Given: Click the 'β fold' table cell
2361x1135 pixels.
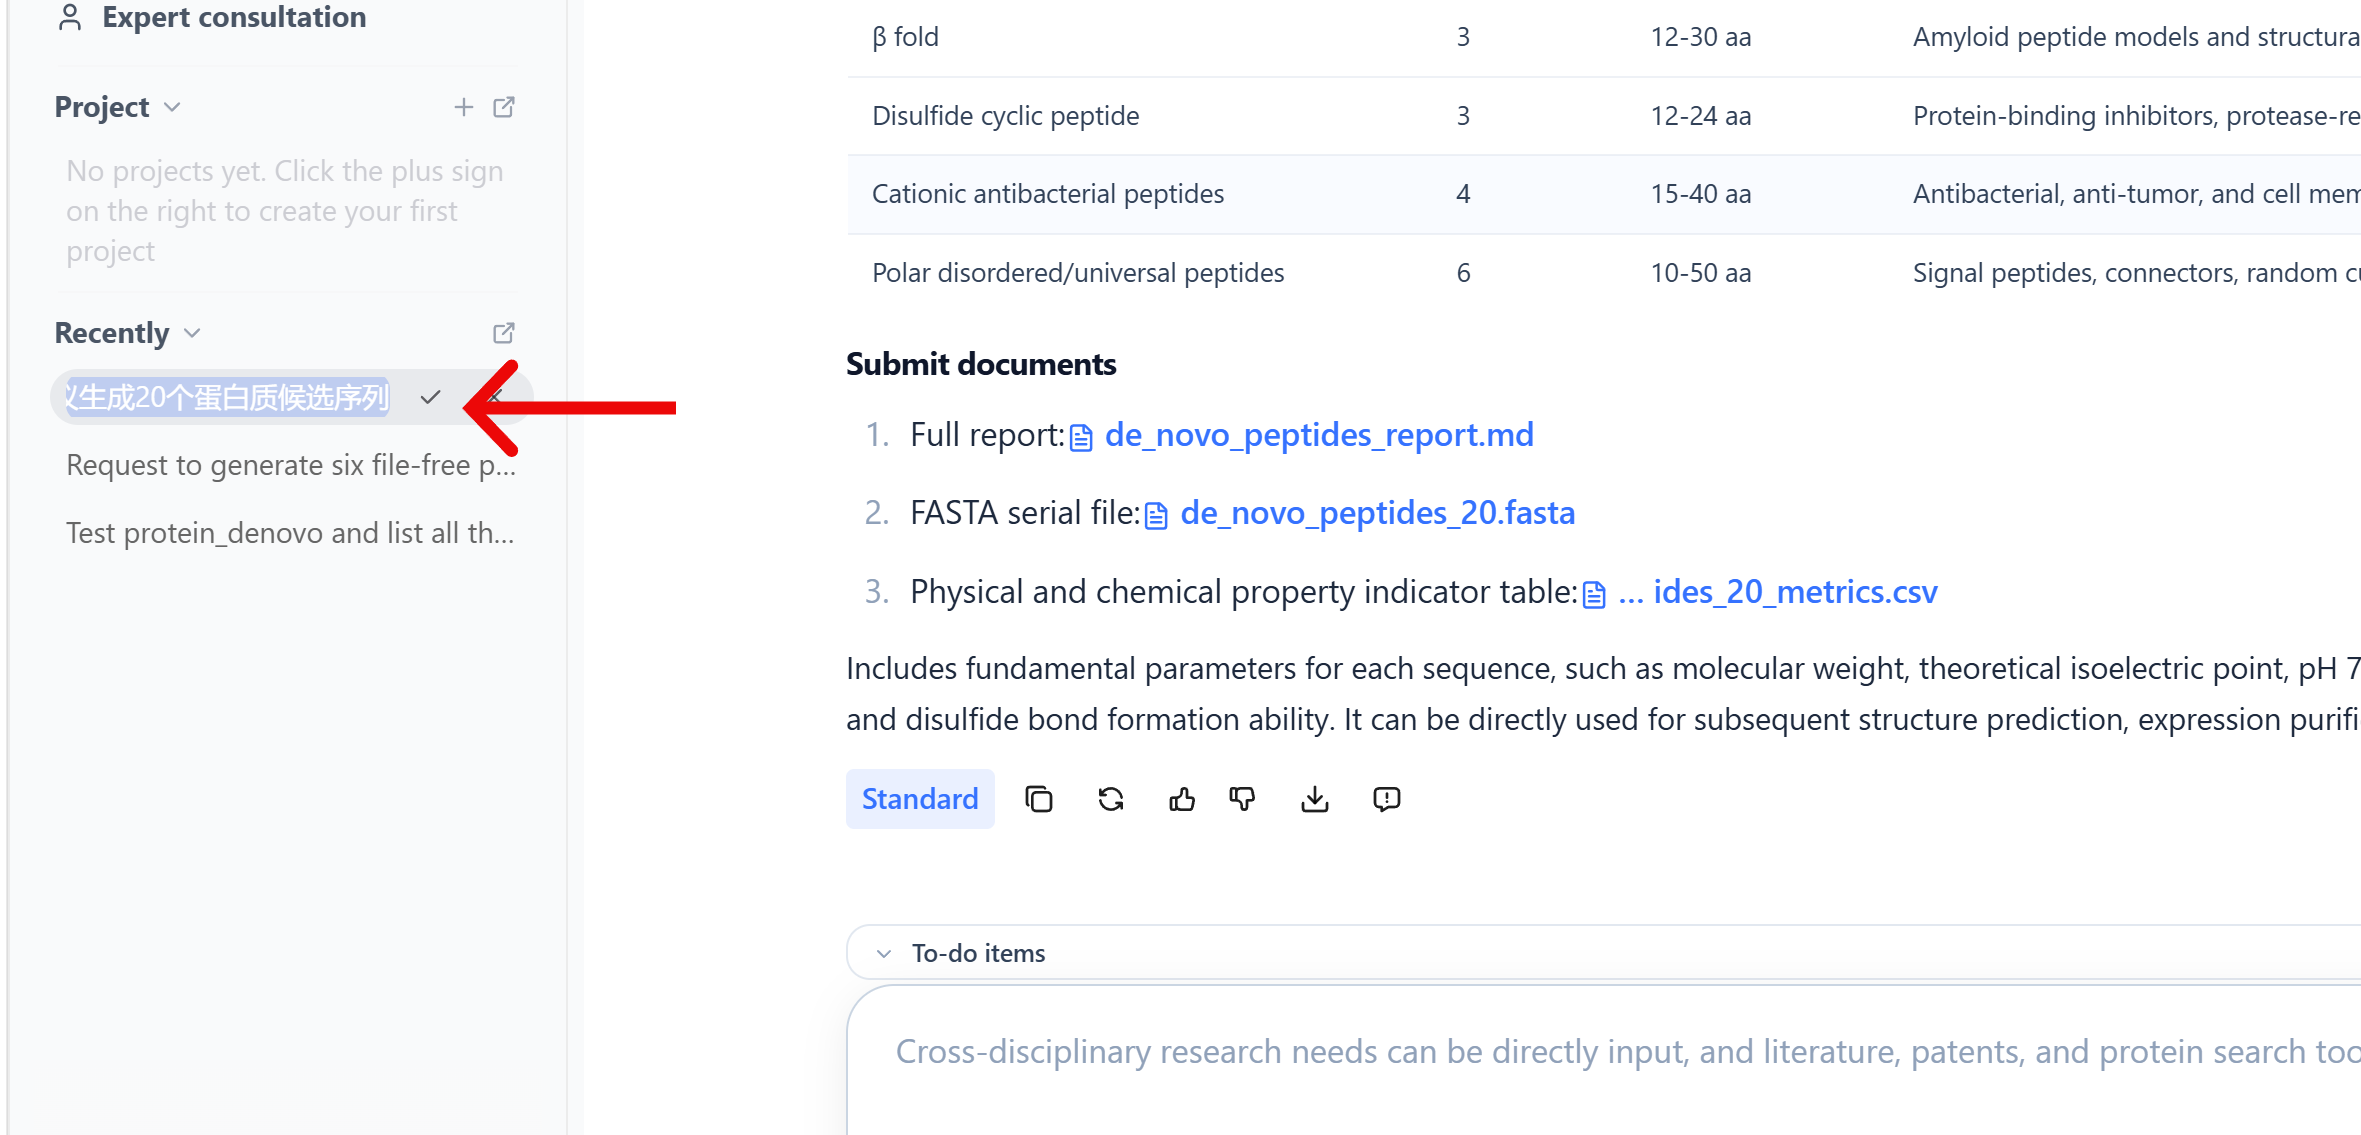Looking at the screenshot, I should pos(905,37).
